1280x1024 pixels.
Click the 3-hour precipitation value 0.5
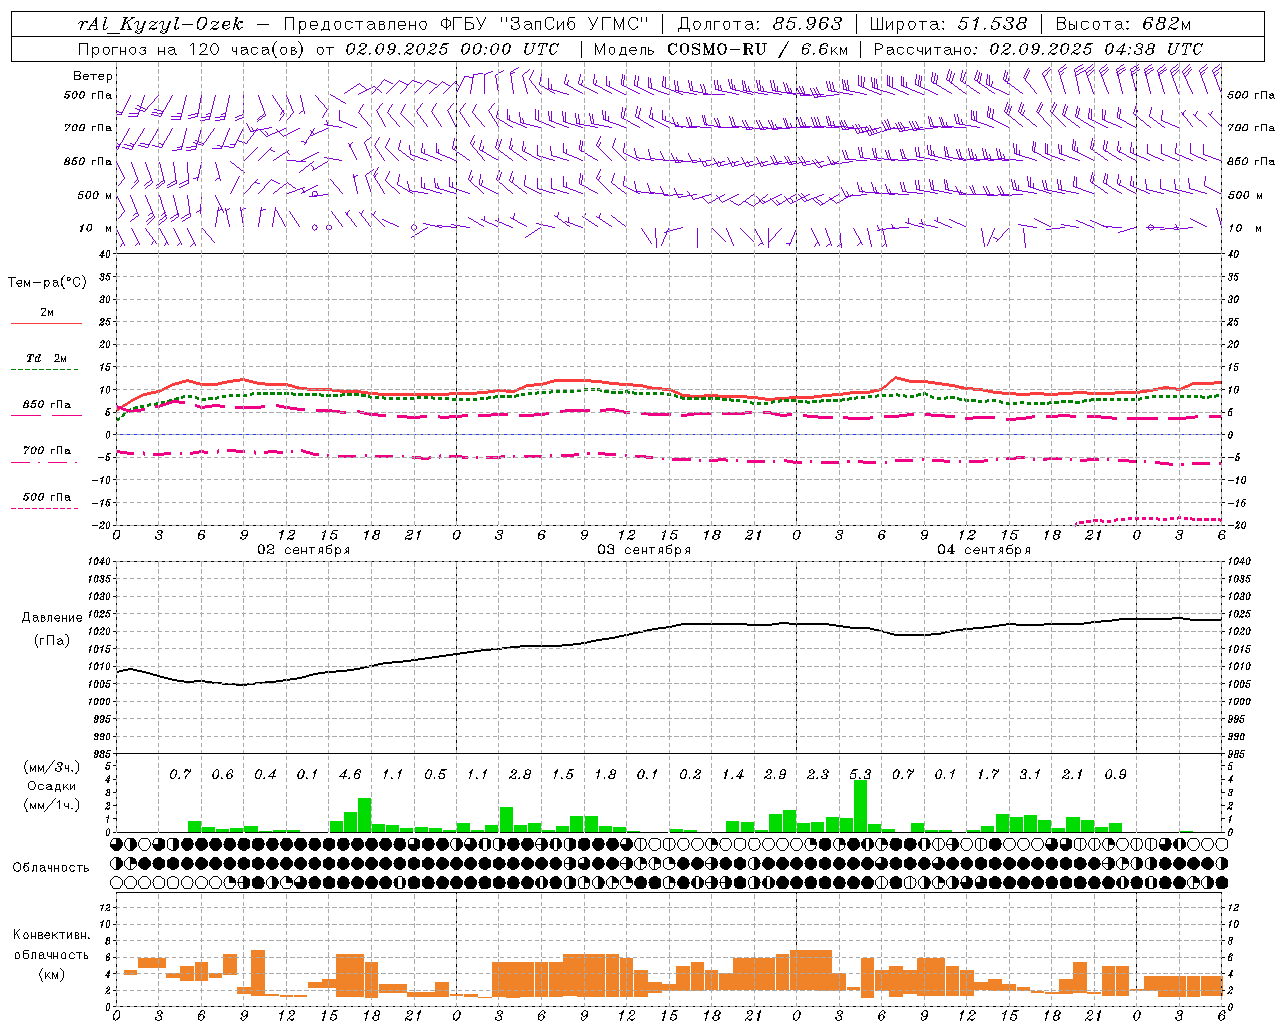435,775
